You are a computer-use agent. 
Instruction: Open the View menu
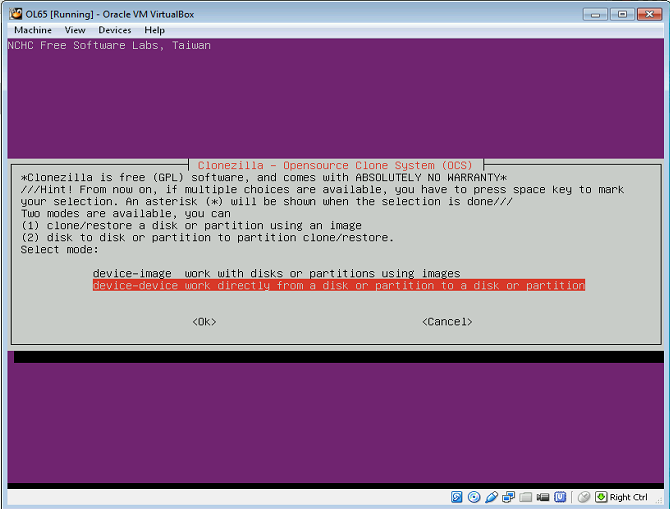point(75,30)
